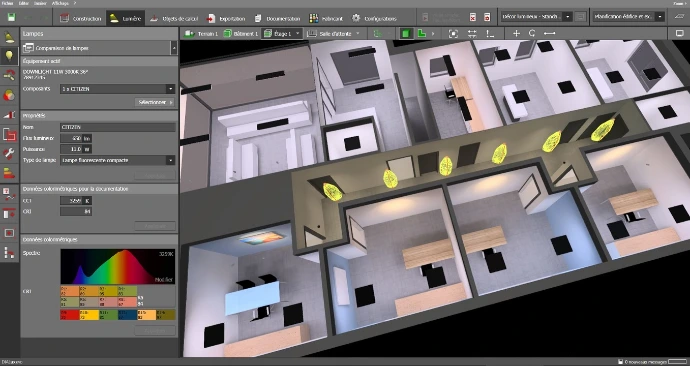Click the zoom-to-fit view icon
This screenshot has height=366, width=690.
pyautogui.click(x=453, y=33)
